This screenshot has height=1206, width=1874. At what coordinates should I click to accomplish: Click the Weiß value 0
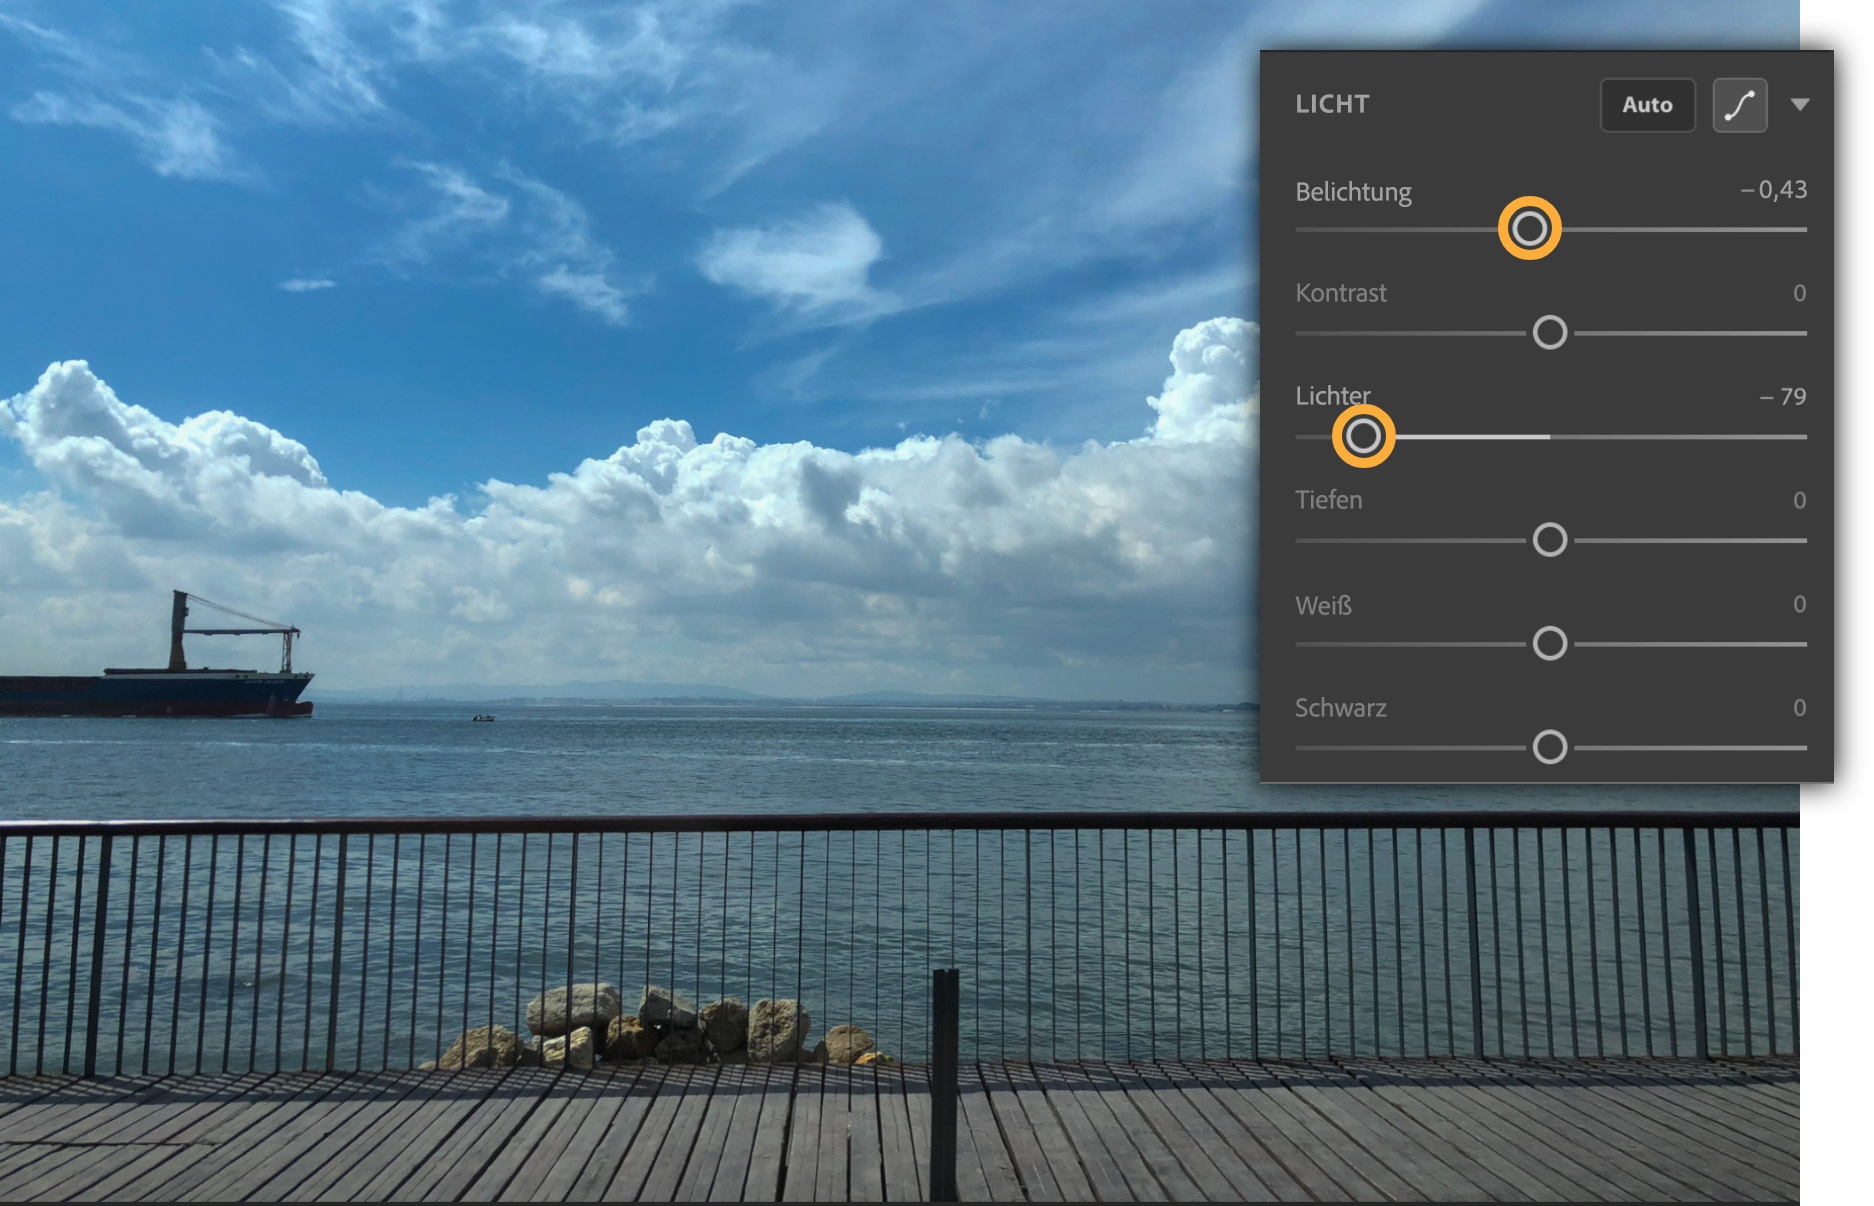tap(1800, 604)
